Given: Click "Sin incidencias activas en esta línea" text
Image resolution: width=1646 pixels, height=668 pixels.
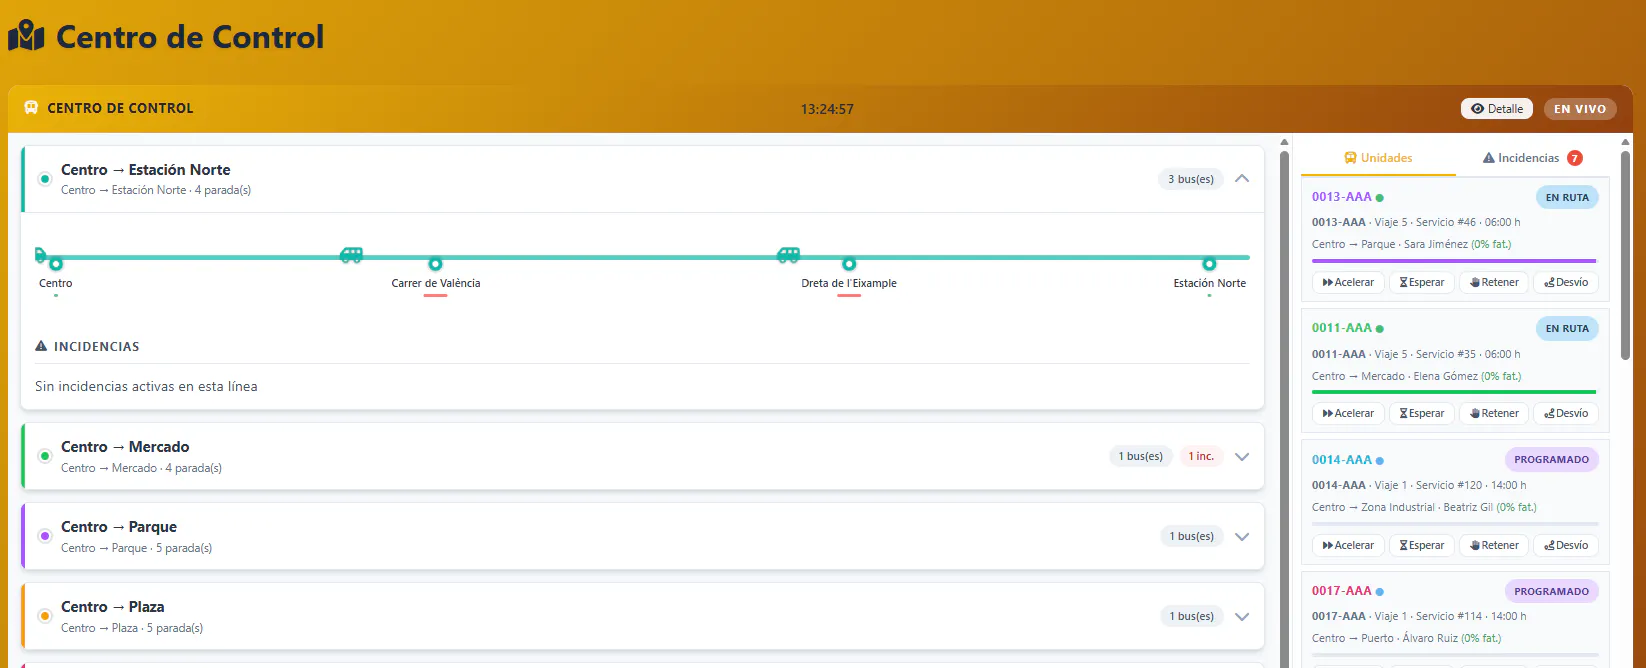Looking at the screenshot, I should point(146,386).
